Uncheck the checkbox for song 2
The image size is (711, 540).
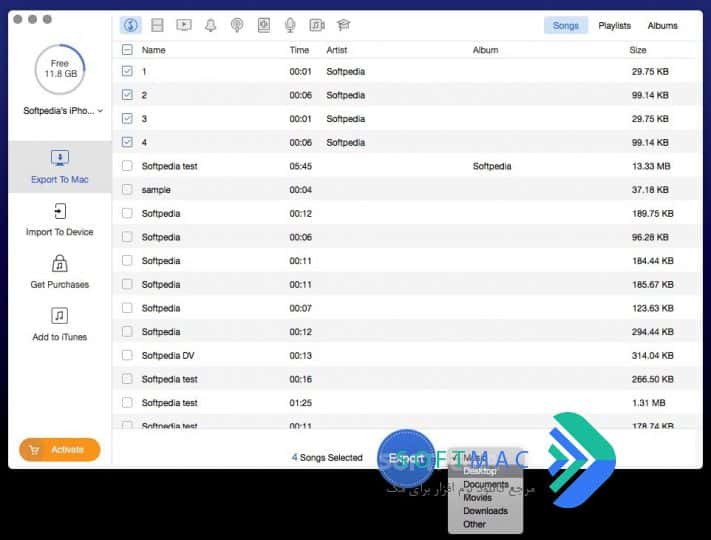point(127,95)
